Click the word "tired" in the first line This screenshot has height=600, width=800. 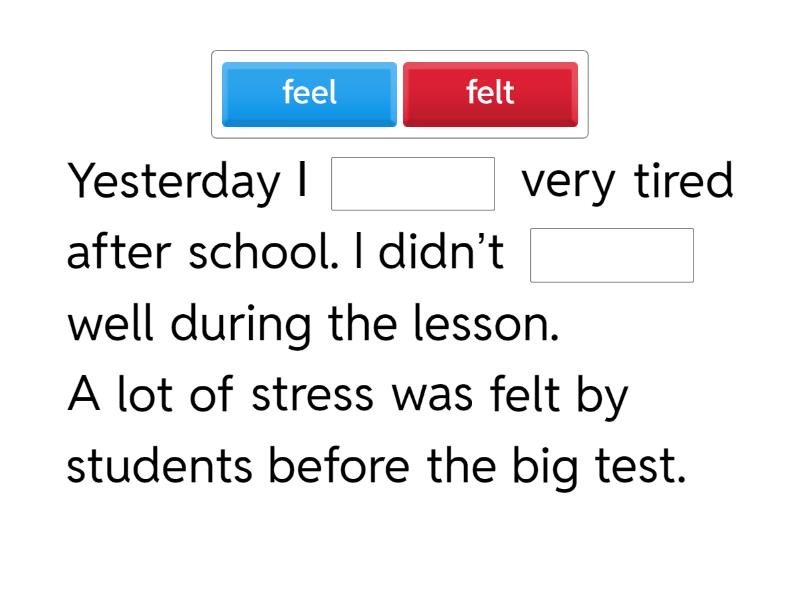click(x=684, y=181)
